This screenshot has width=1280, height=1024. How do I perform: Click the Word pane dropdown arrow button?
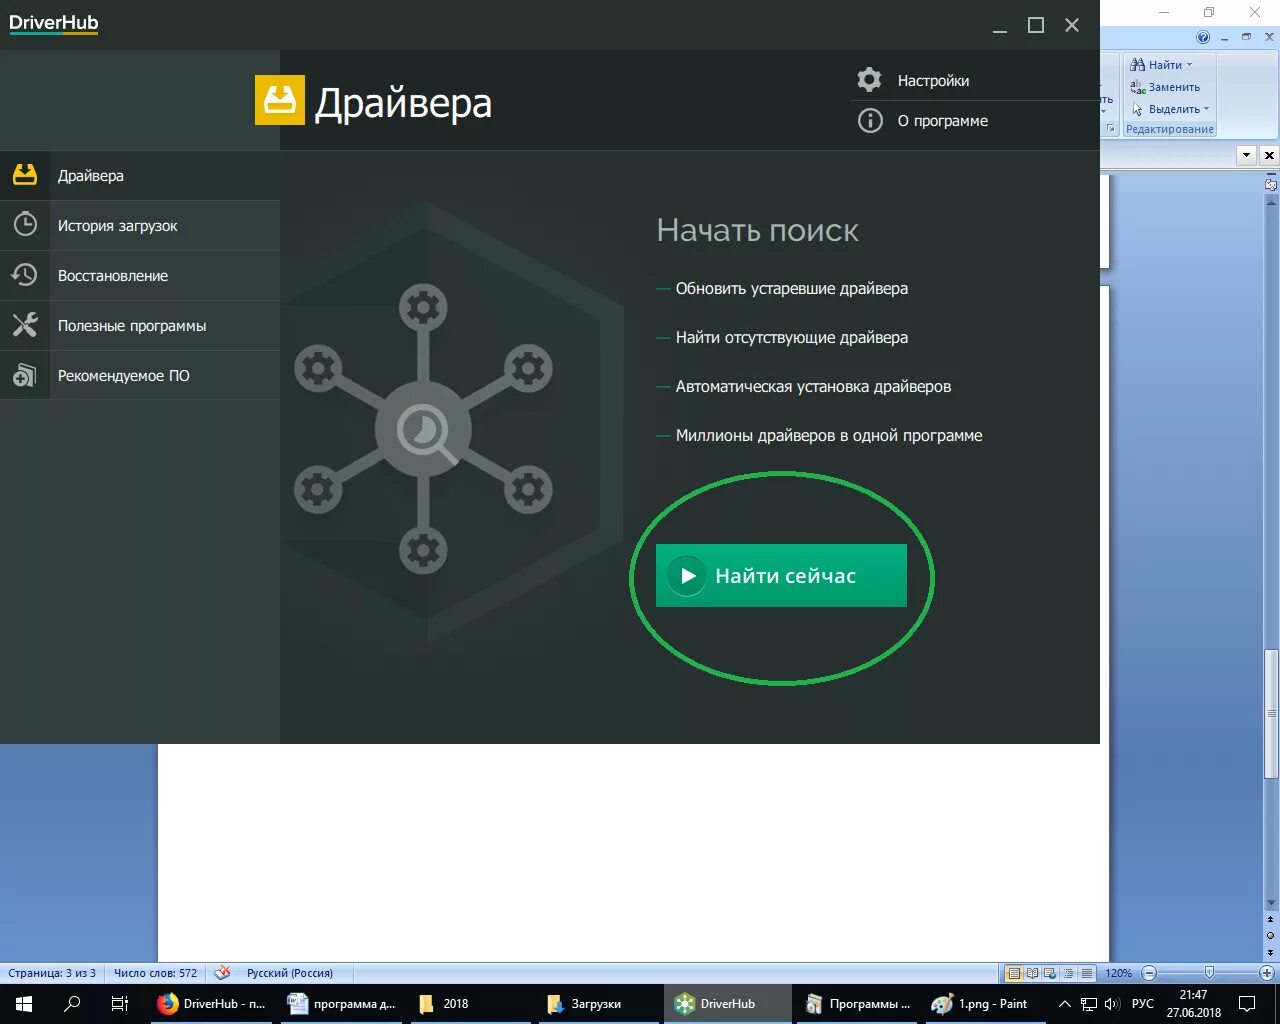point(1246,155)
